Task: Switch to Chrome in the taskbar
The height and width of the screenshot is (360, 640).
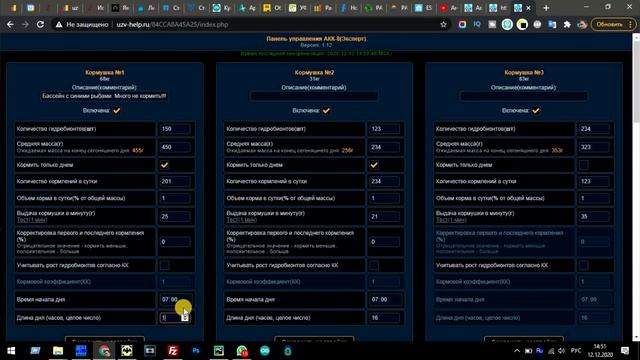Action: (x=104, y=351)
